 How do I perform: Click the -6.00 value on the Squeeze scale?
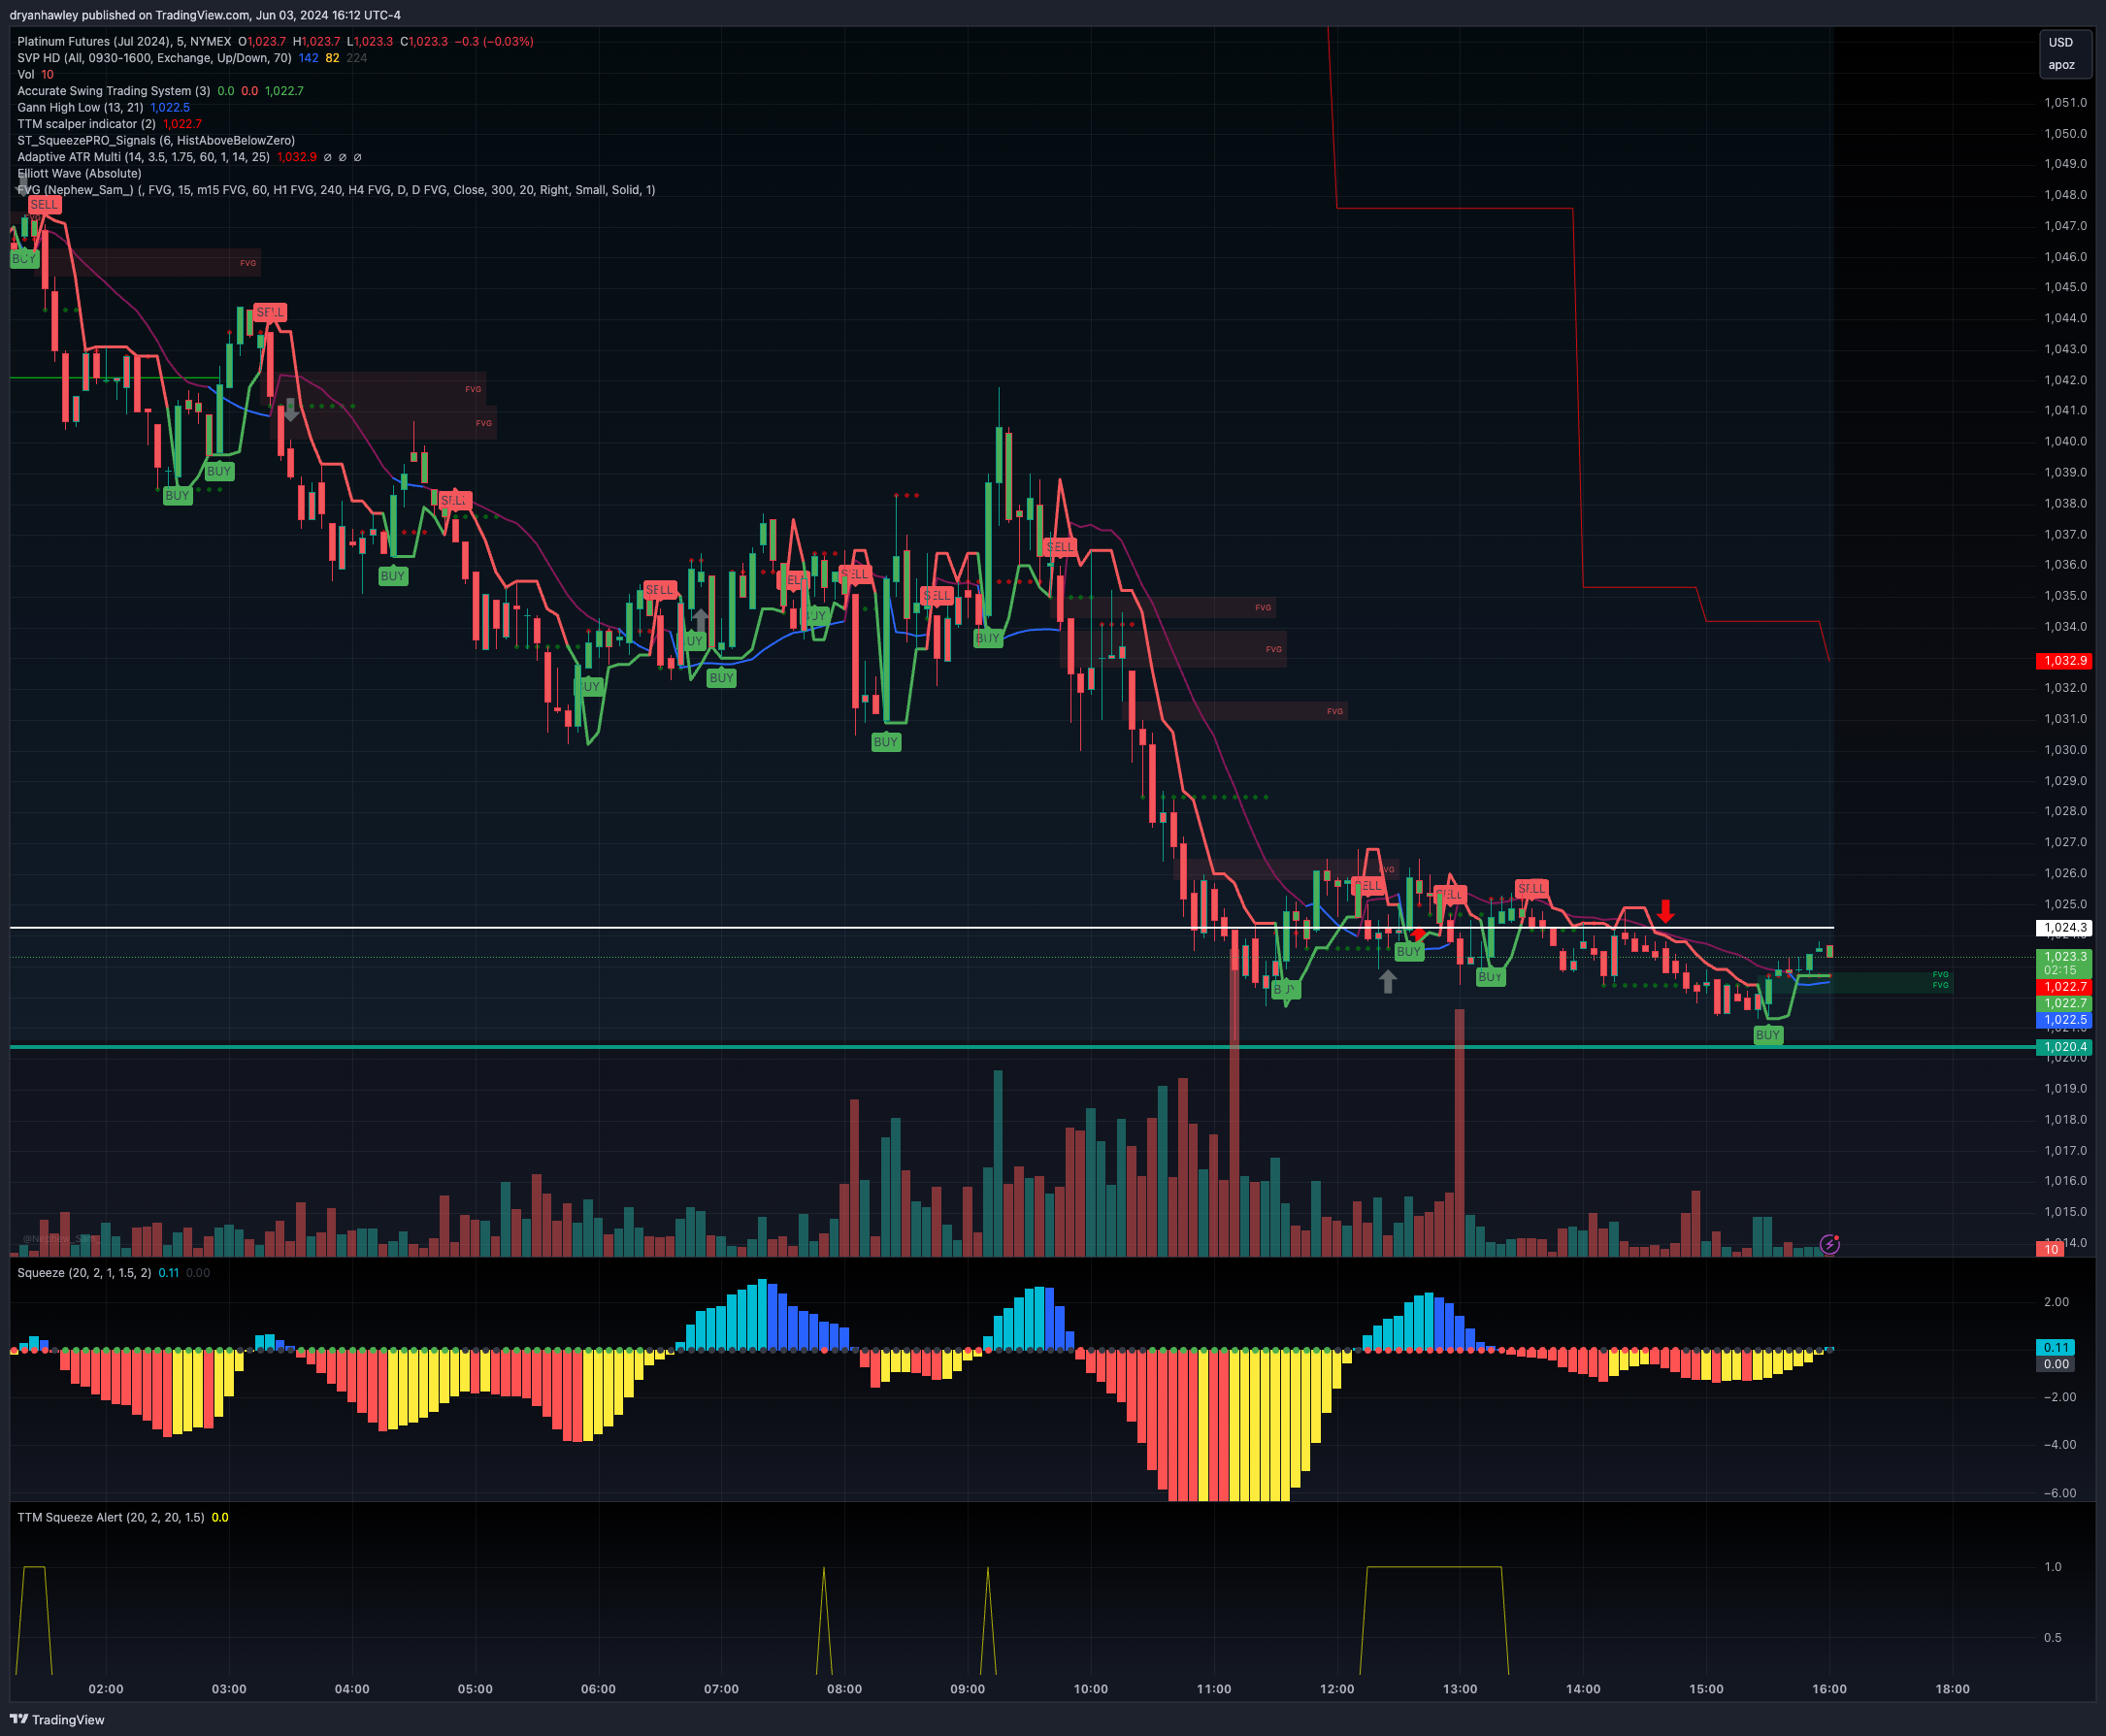click(x=2059, y=1493)
